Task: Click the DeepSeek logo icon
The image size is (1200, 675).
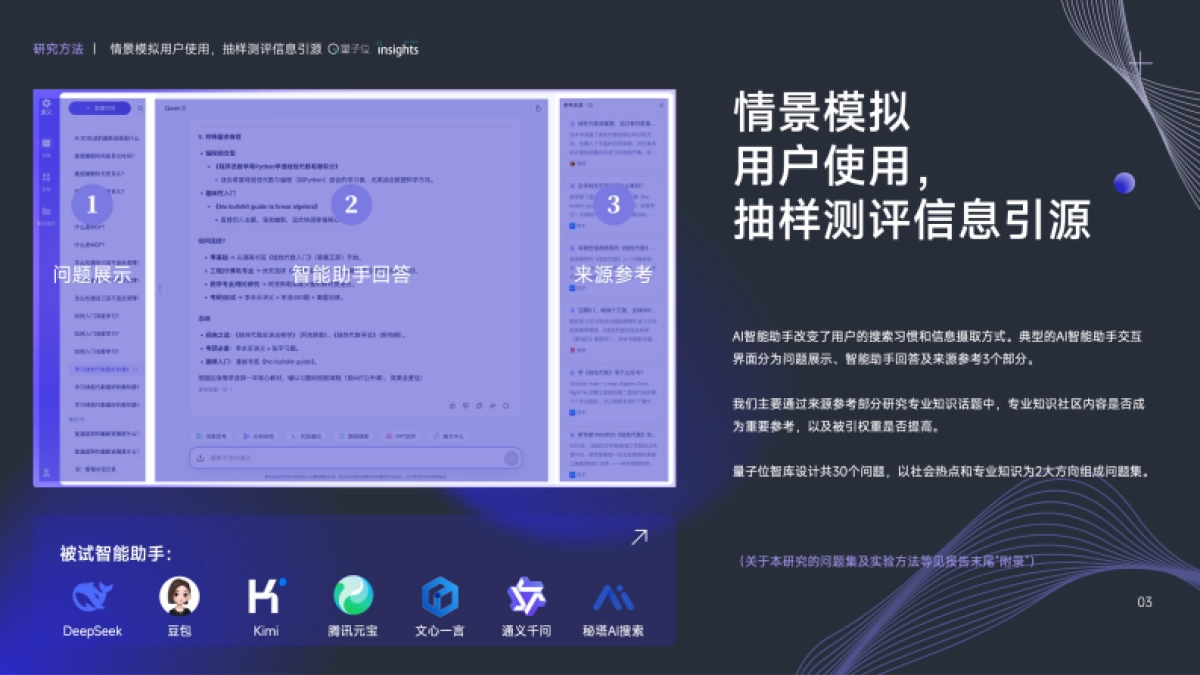Action: [x=94, y=597]
